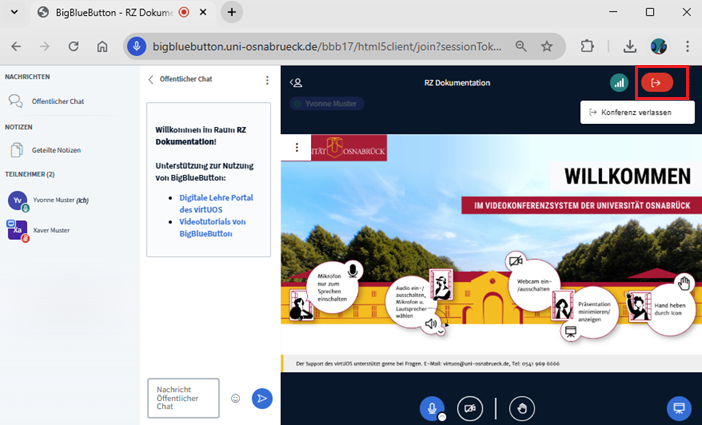Close the BigBlueButton tab
702x425 pixels.
tap(203, 13)
